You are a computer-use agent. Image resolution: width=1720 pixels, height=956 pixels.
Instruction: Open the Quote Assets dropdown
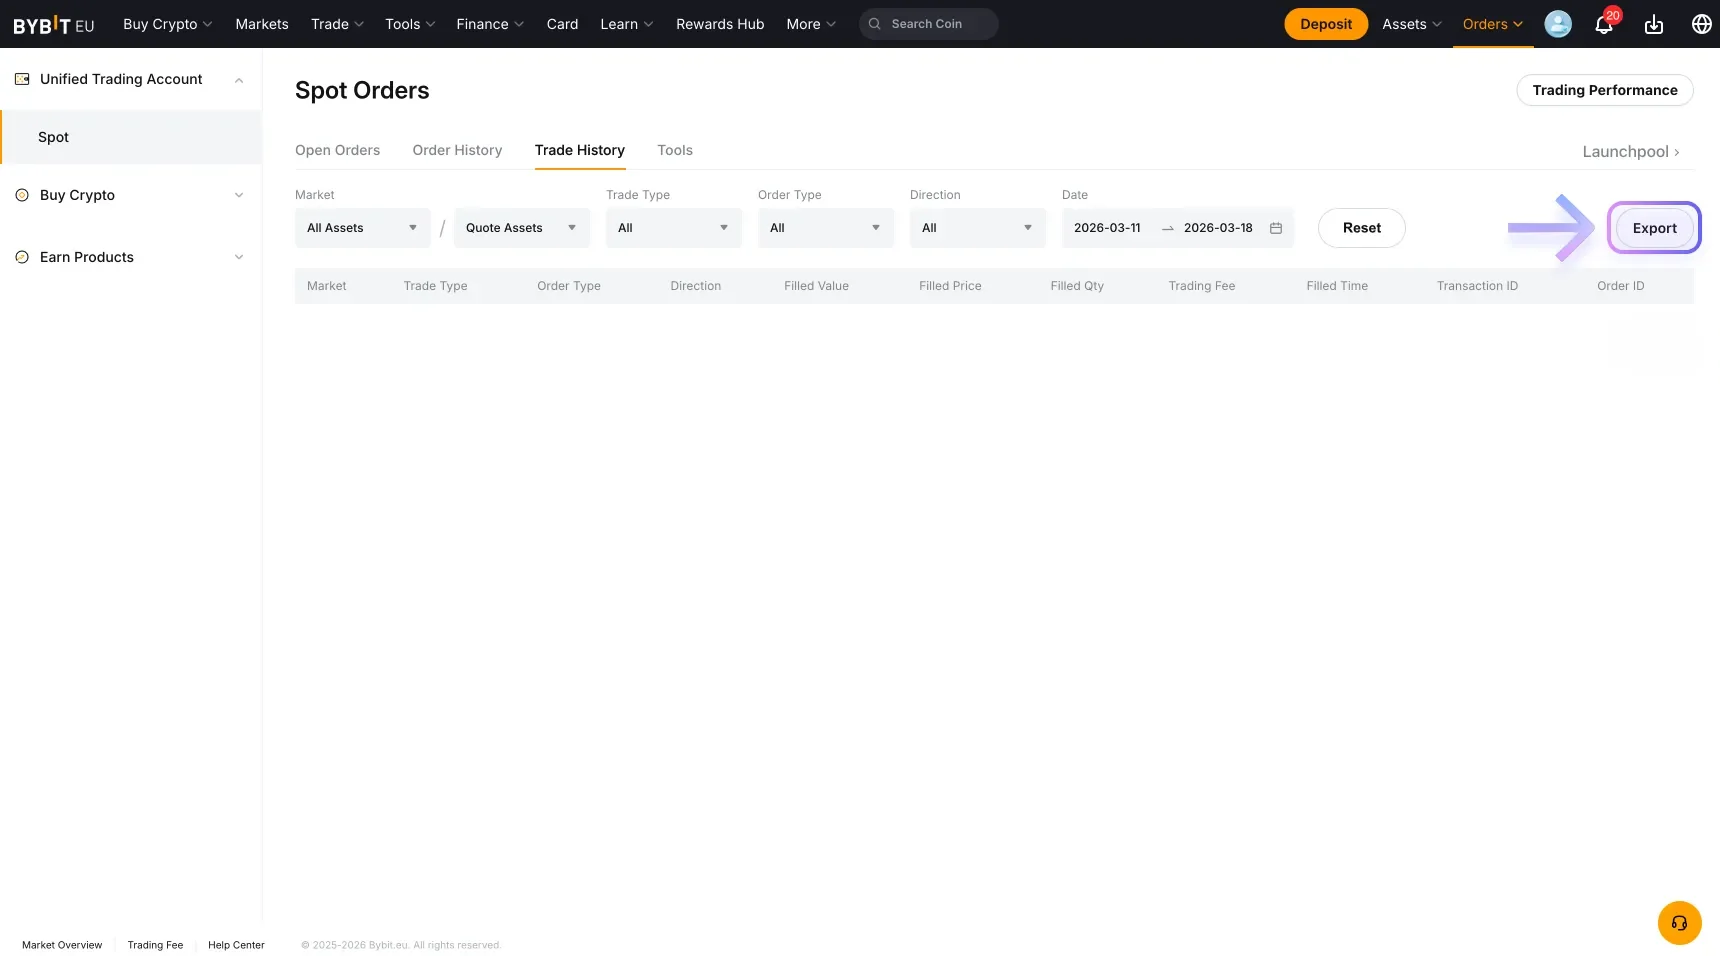coord(521,228)
